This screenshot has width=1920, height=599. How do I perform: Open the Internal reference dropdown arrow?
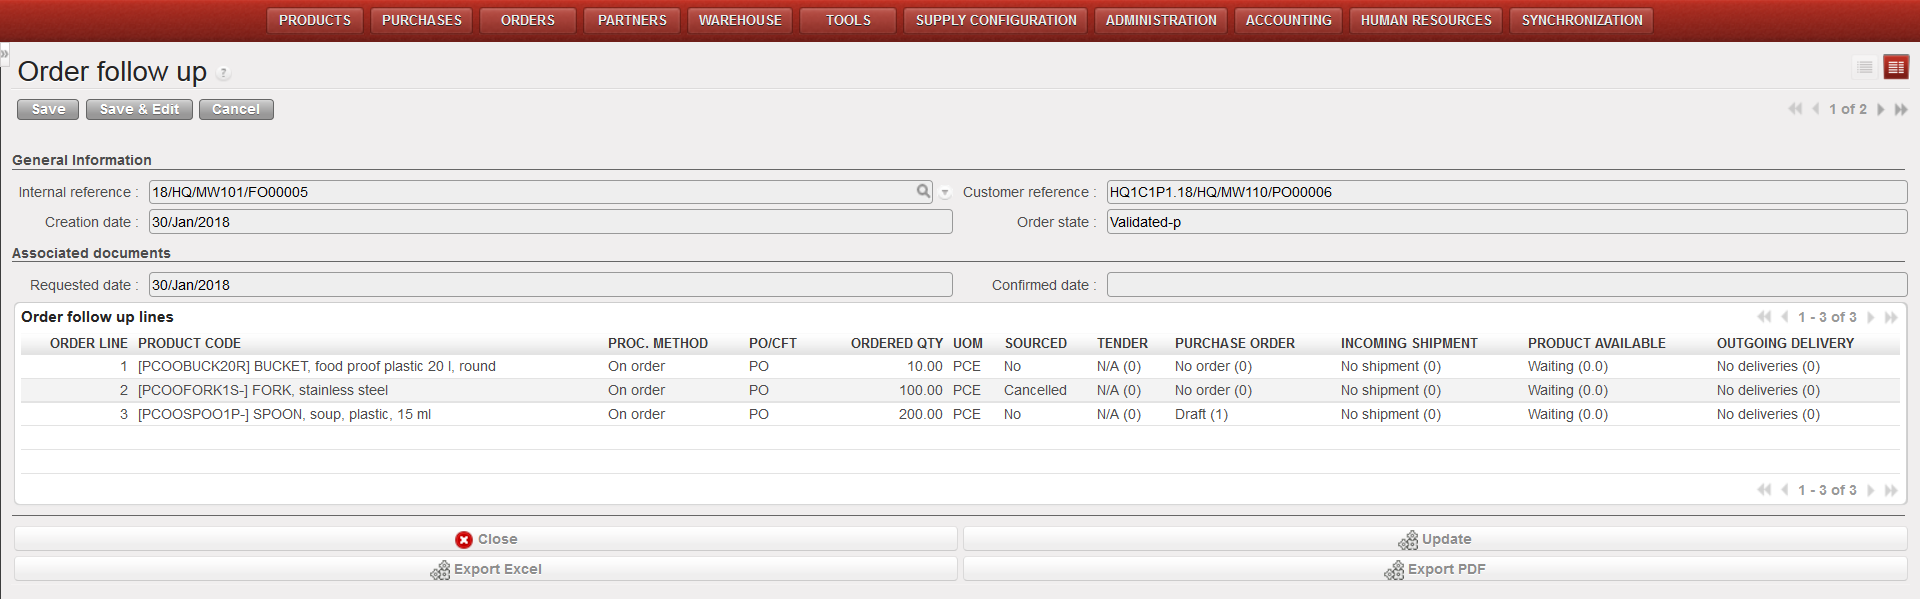point(945,193)
